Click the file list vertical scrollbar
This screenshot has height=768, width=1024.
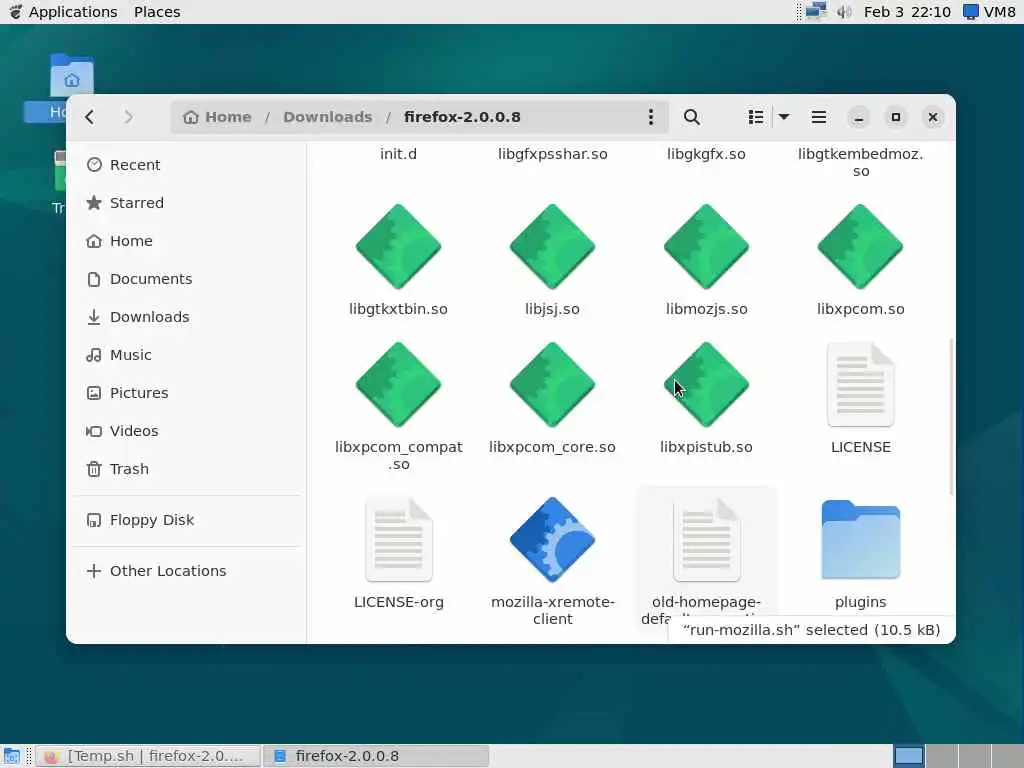click(x=951, y=417)
